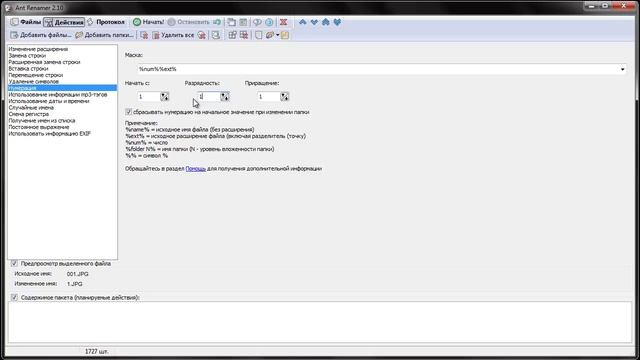
Task: Select Замена строки action
Action: pos(27,56)
